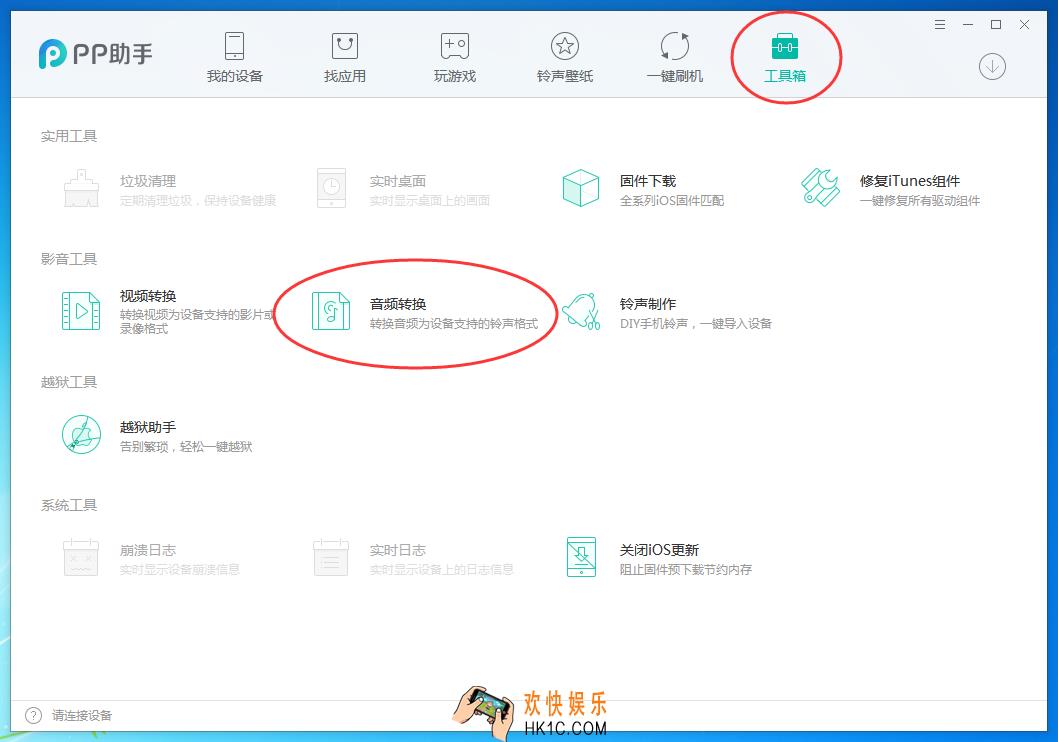This screenshot has height=742, width=1058.
Task: Click the 实用工具 section heading
Action: (69, 136)
